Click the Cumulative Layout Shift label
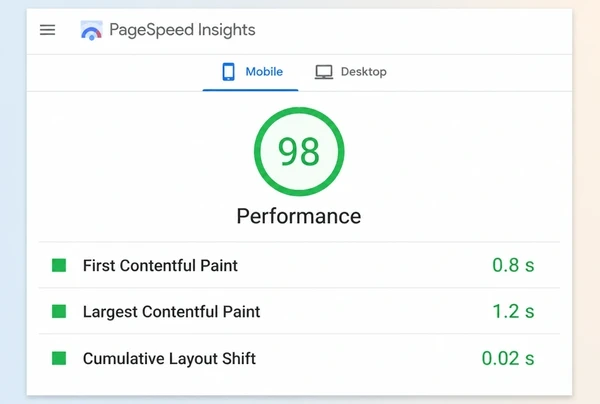 click(x=170, y=359)
